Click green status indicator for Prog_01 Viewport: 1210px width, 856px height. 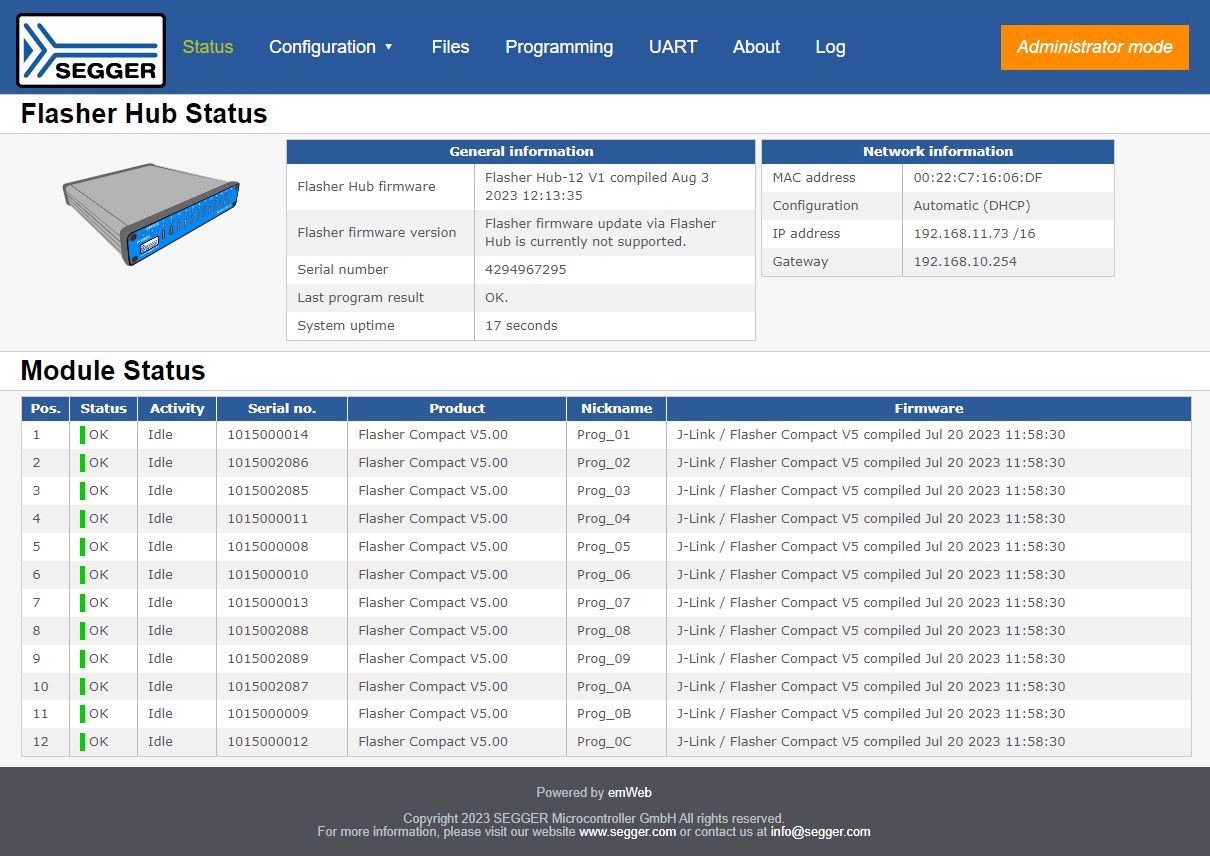pos(83,435)
